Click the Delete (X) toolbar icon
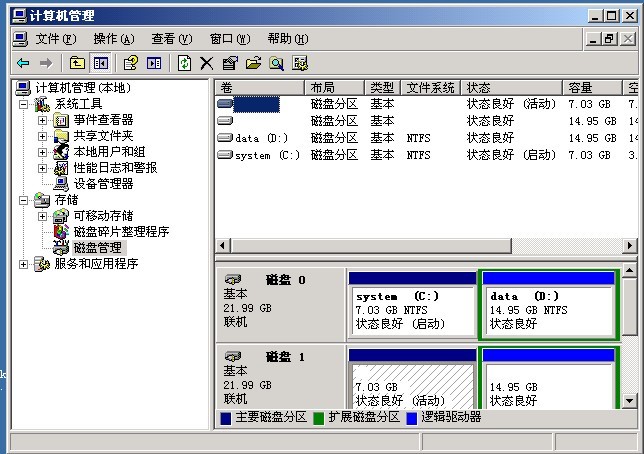This screenshot has height=454, width=644. (x=207, y=63)
